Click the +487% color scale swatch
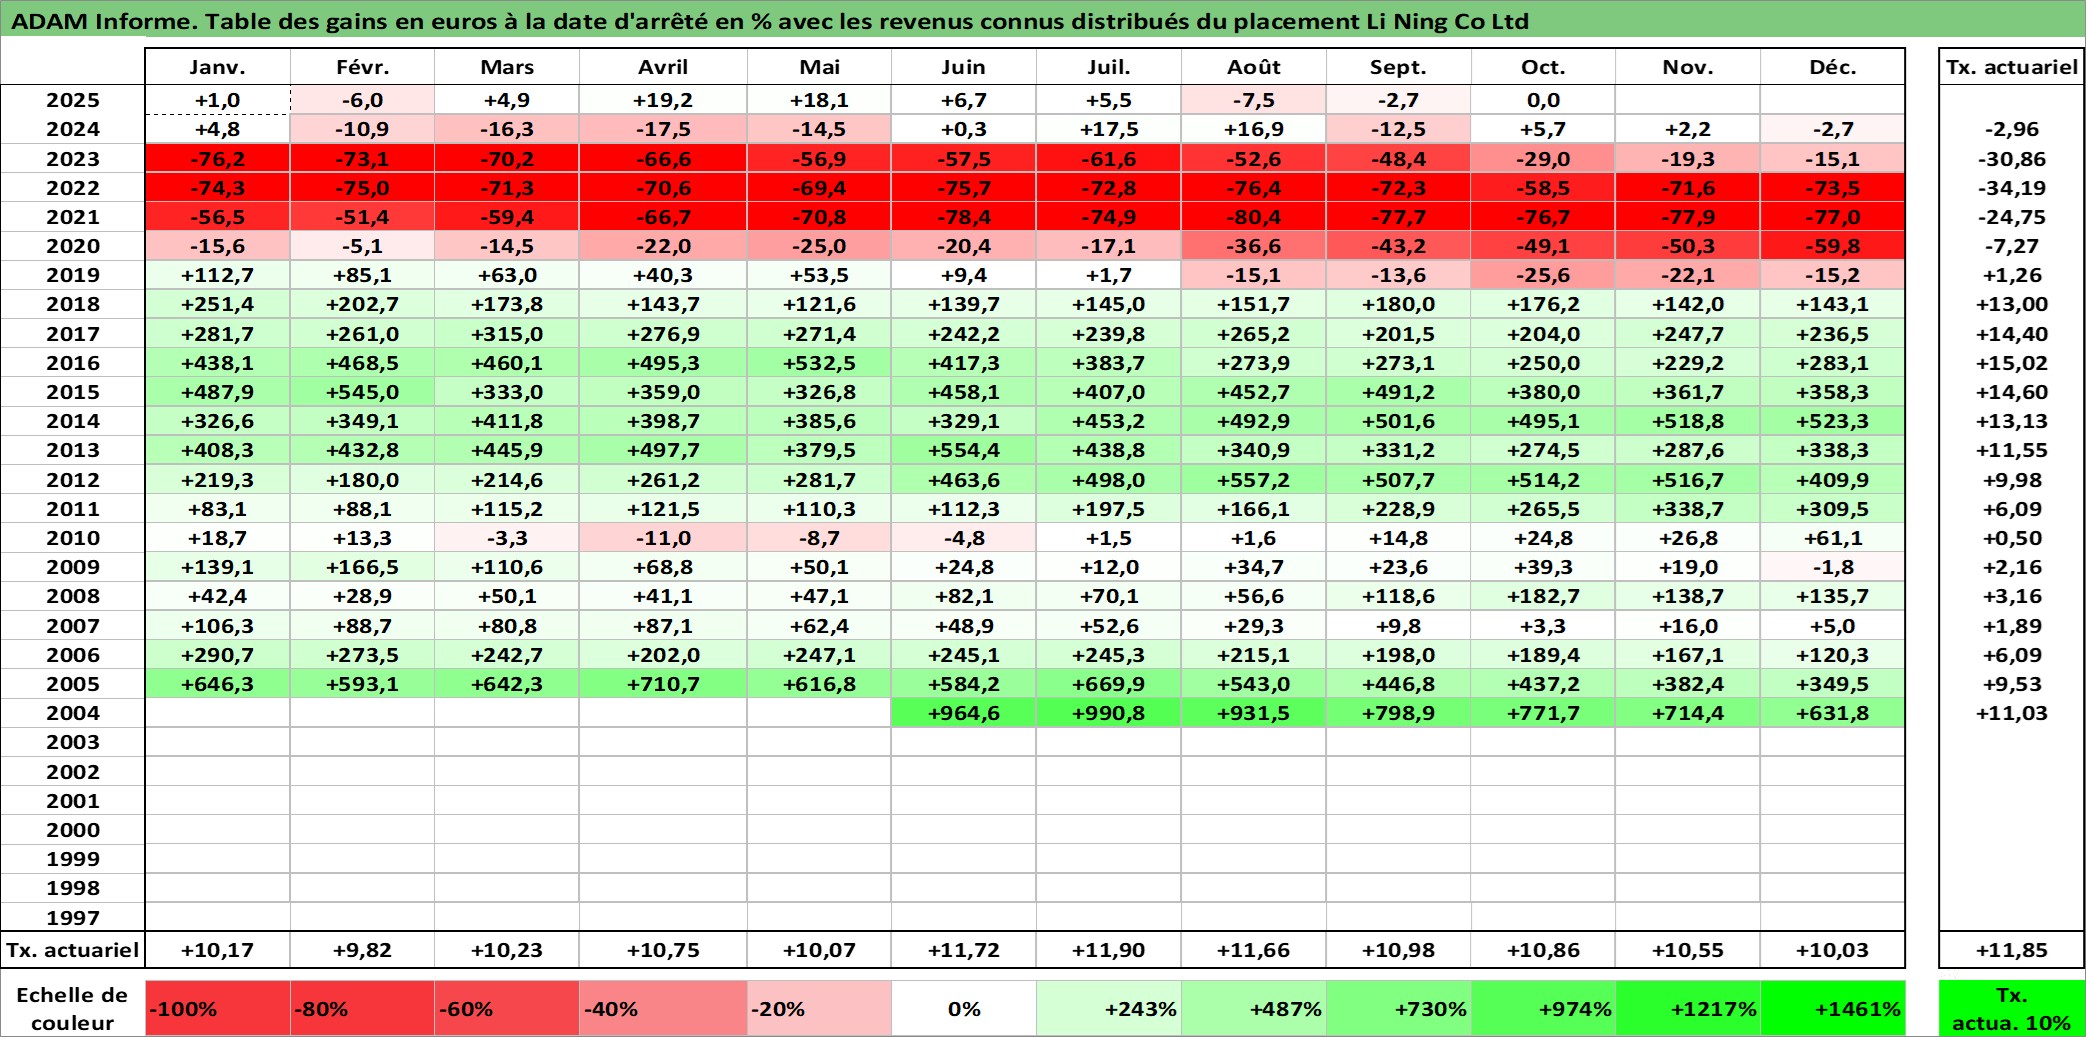This screenshot has height=1037, width=2086. coord(1253,1008)
